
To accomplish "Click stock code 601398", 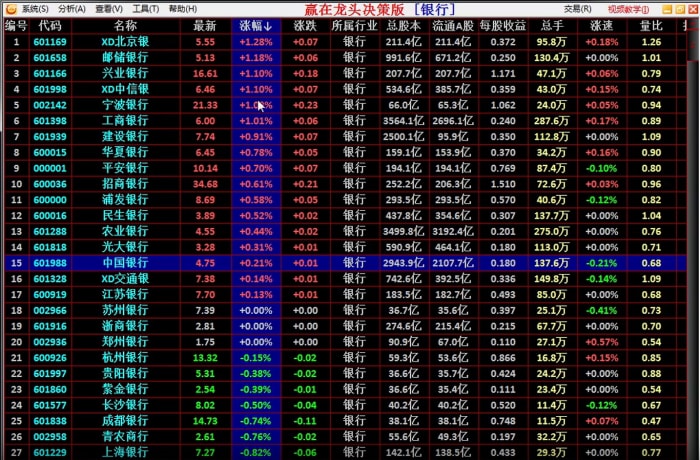I will [x=50, y=121].
